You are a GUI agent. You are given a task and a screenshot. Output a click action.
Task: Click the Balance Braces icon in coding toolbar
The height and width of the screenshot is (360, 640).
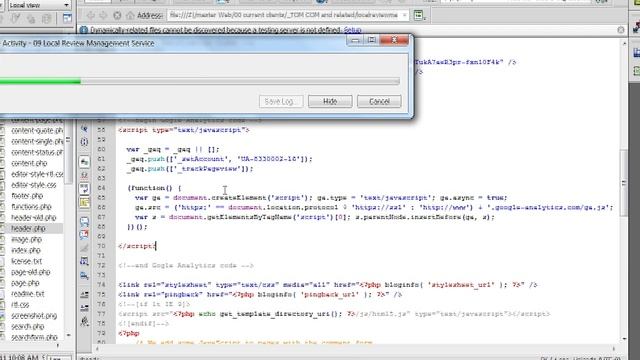point(84,142)
